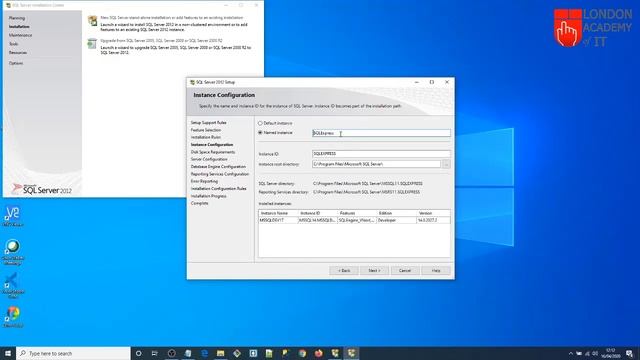Click the Developer edition cell

click(396, 220)
